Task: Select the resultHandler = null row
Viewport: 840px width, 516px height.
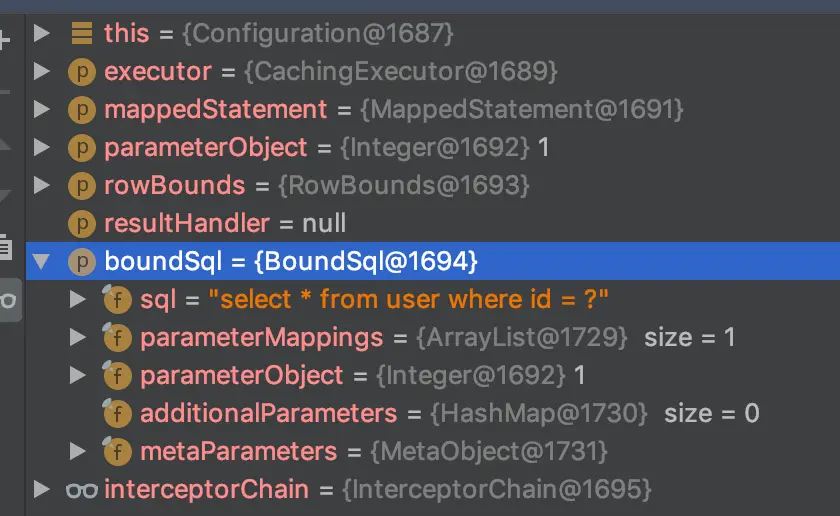Action: point(433,223)
